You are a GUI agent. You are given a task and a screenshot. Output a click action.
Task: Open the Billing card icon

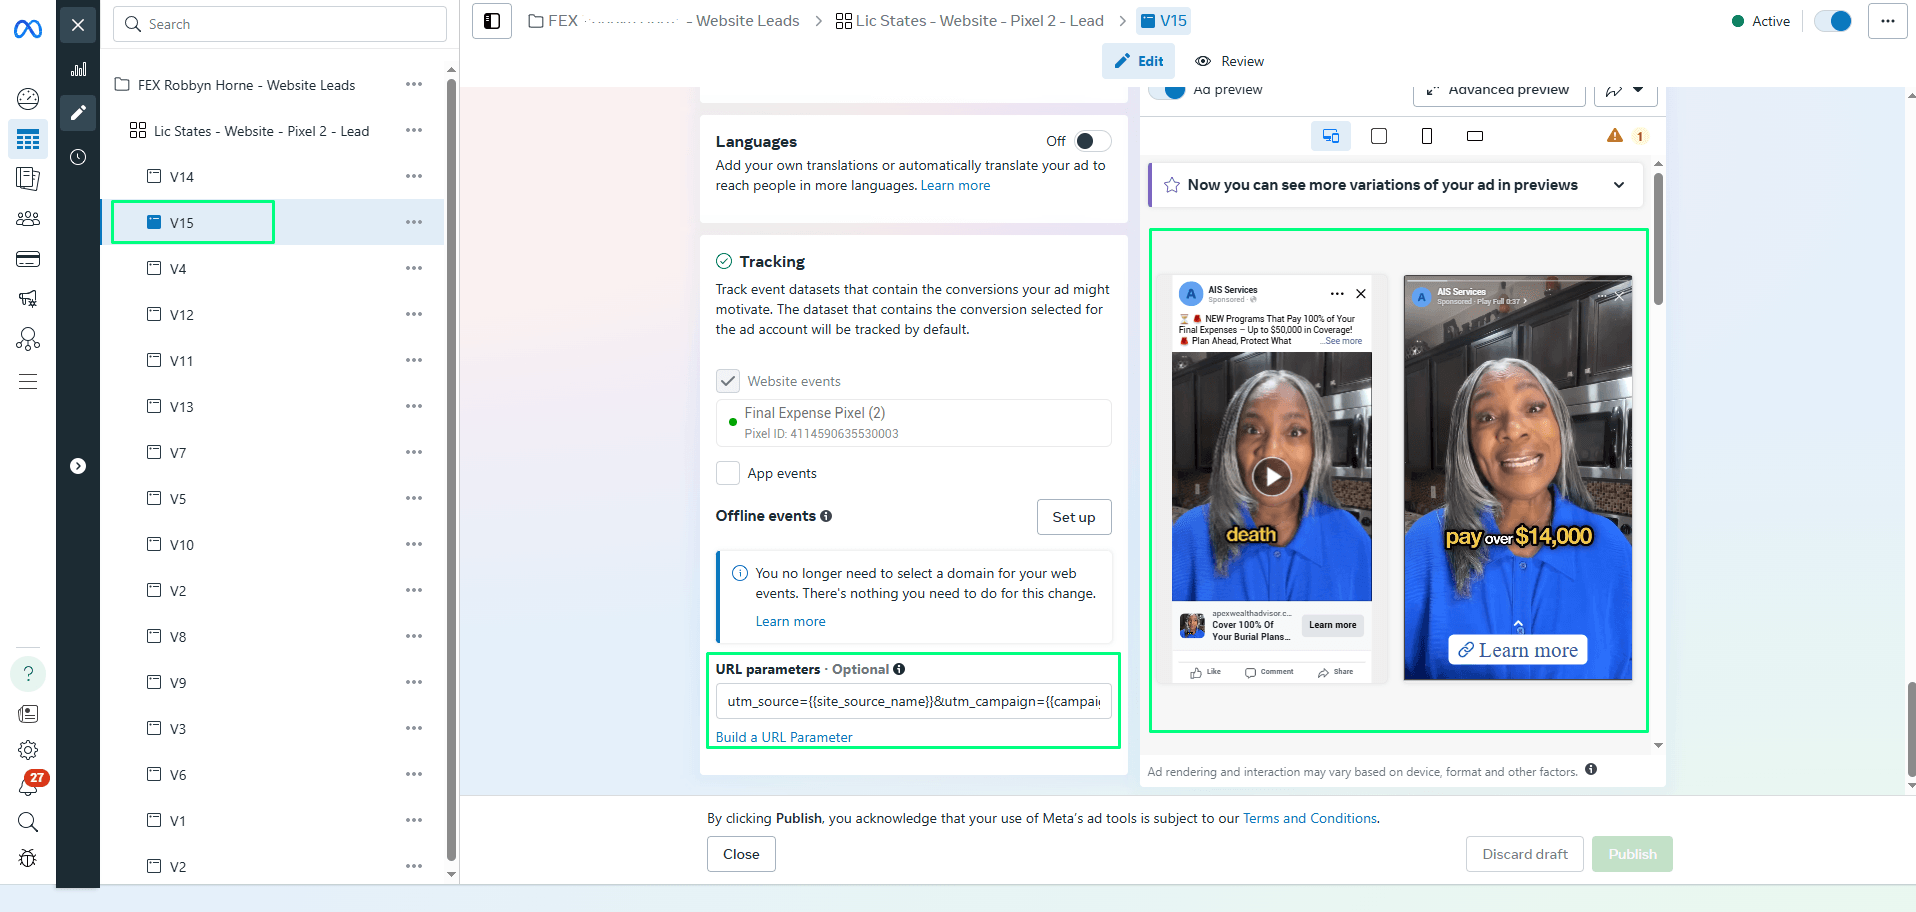[28, 260]
